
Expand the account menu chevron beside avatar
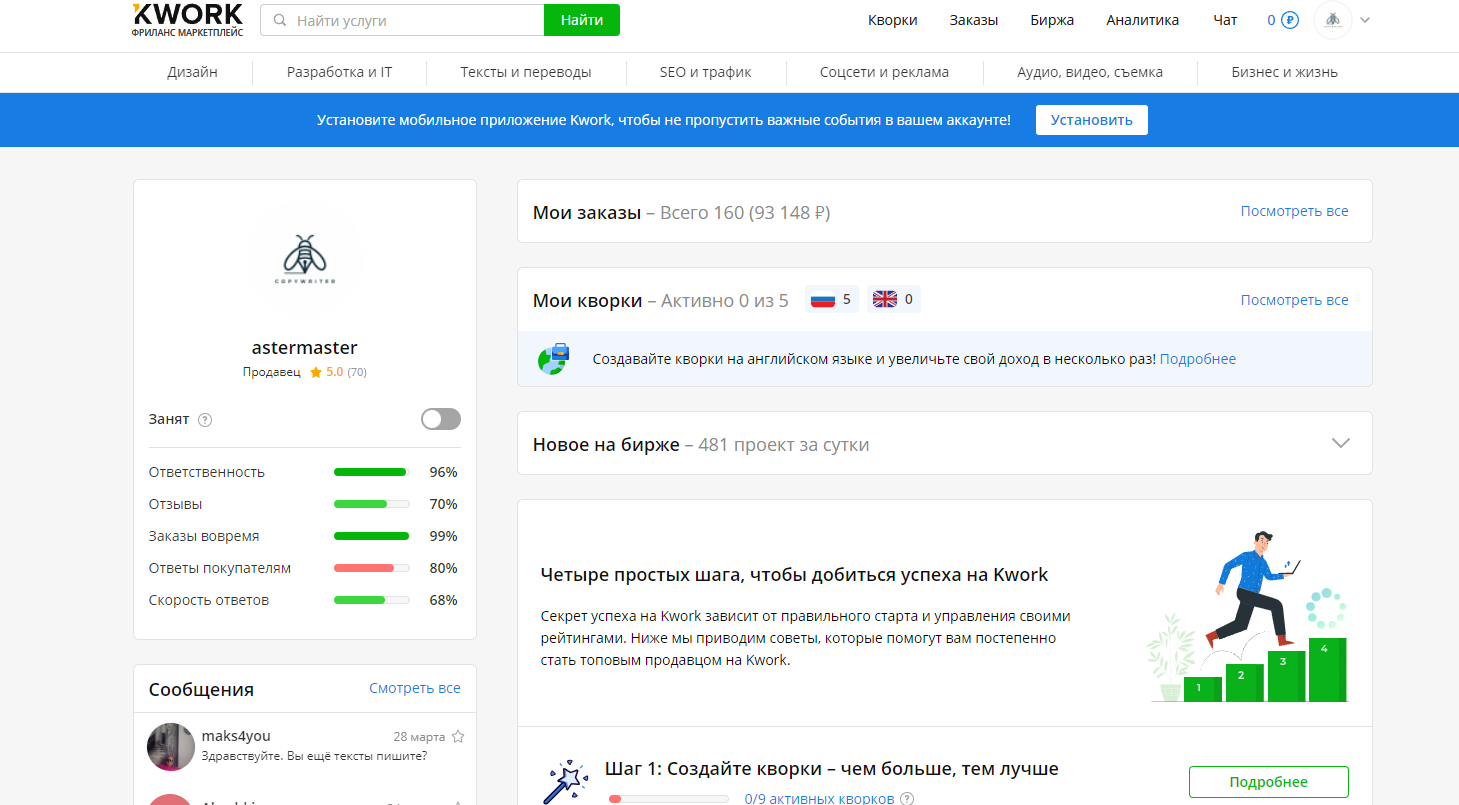[1365, 20]
